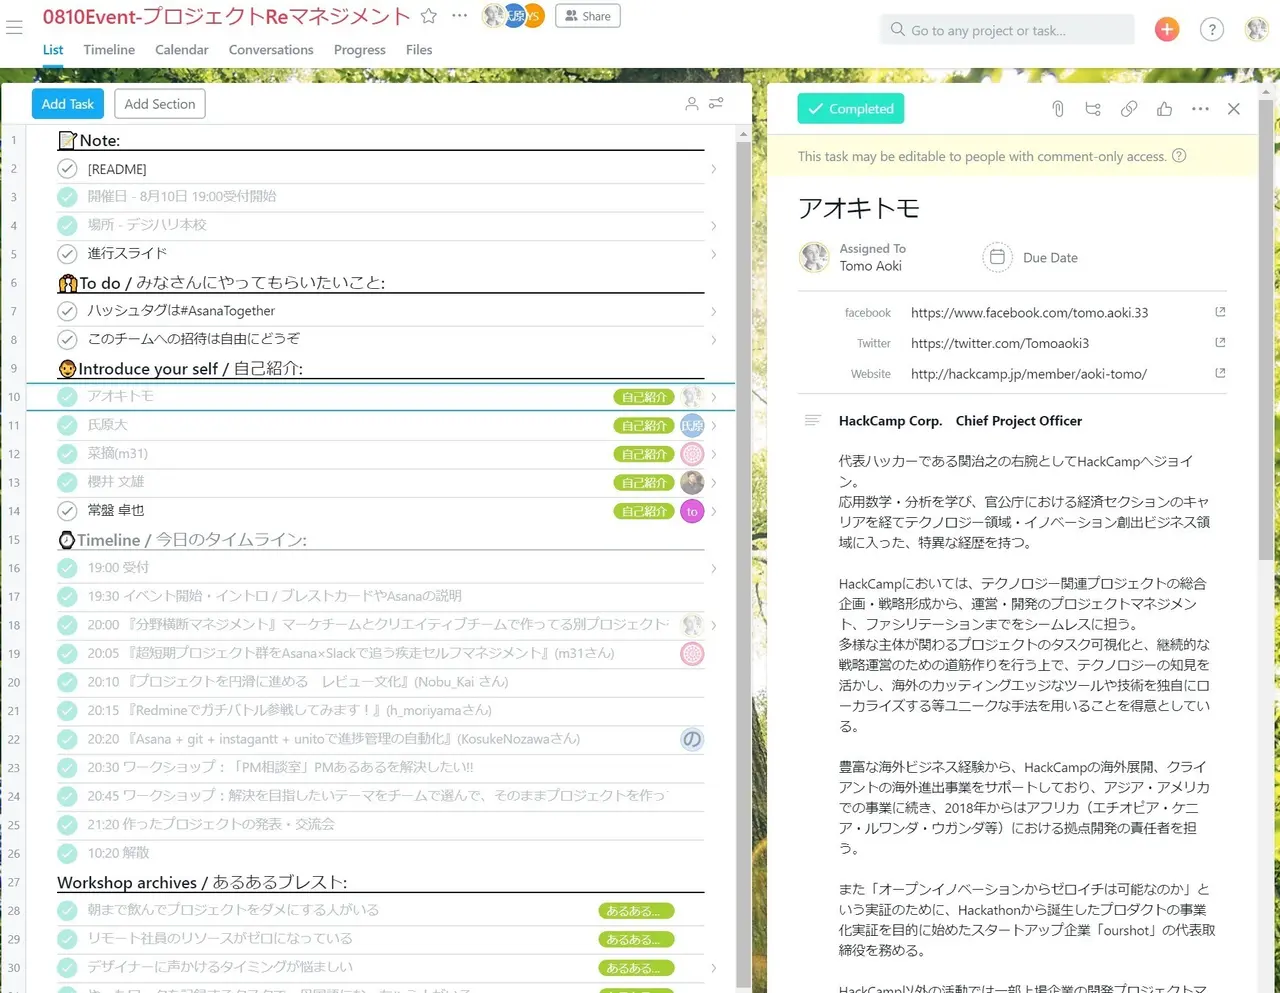
Task: Click the Due Date calendar icon
Action: coord(997,257)
